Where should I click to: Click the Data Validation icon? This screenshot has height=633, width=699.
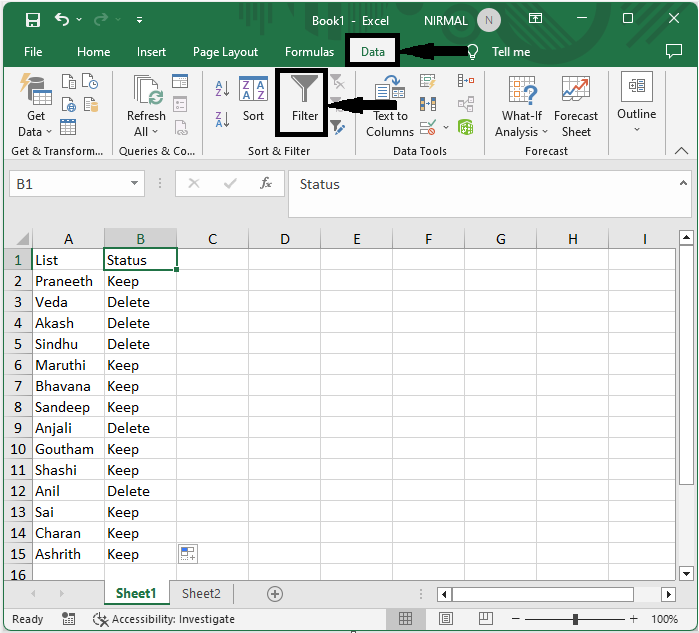(428, 127)
